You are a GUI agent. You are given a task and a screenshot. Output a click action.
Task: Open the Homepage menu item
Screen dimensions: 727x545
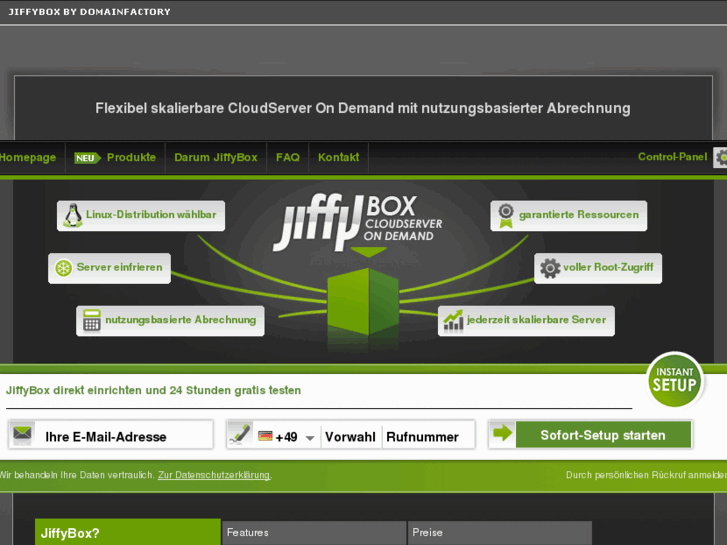tap(28, 158)
